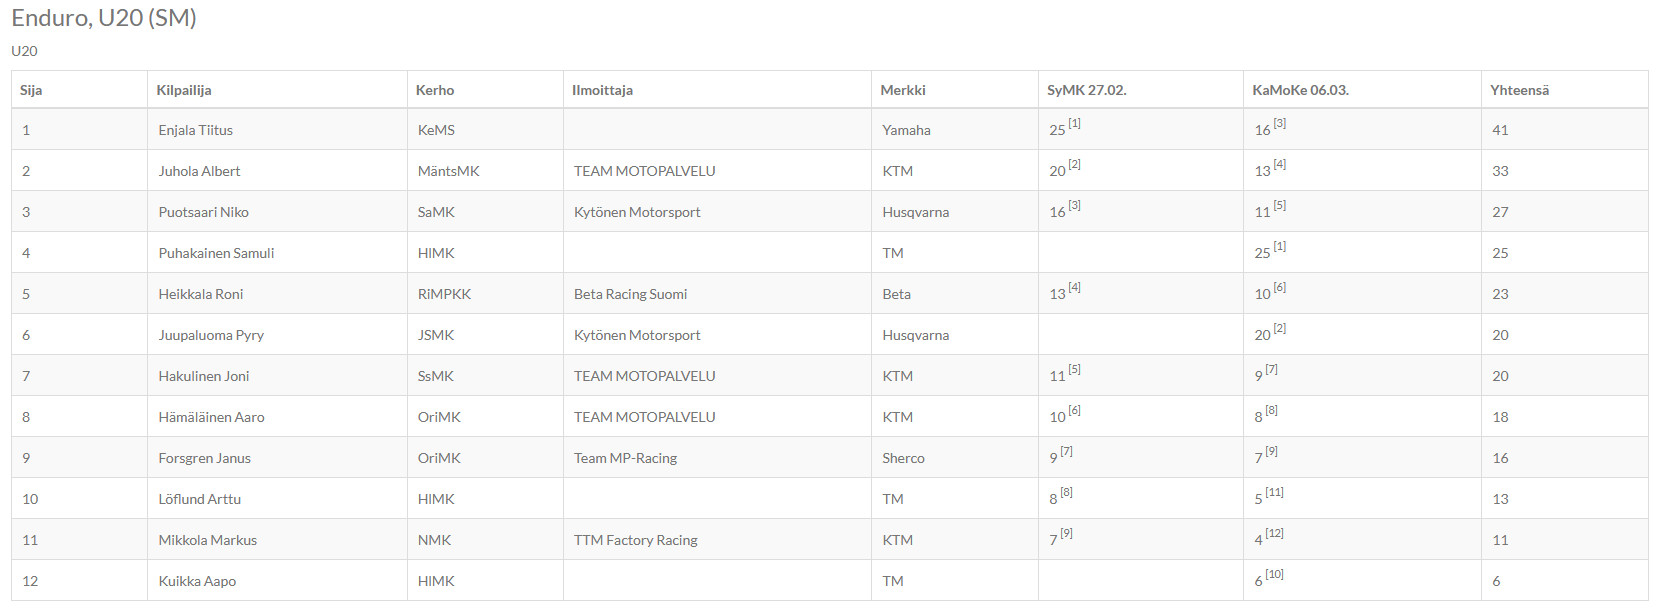This screenshot has width=1658, height=611.
Task: Click brand 'Sherco' in Forsgren's row
Action: (x=903, y=458)
